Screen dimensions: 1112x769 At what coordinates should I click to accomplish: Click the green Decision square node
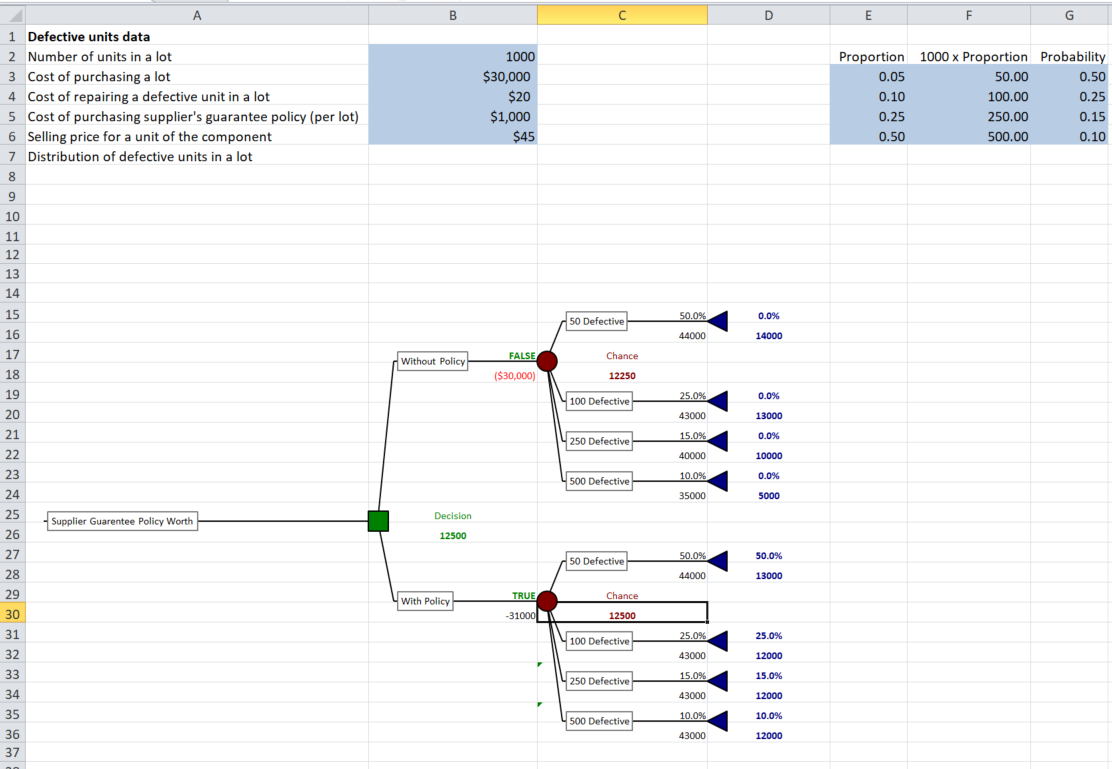[x=378, y=521]
